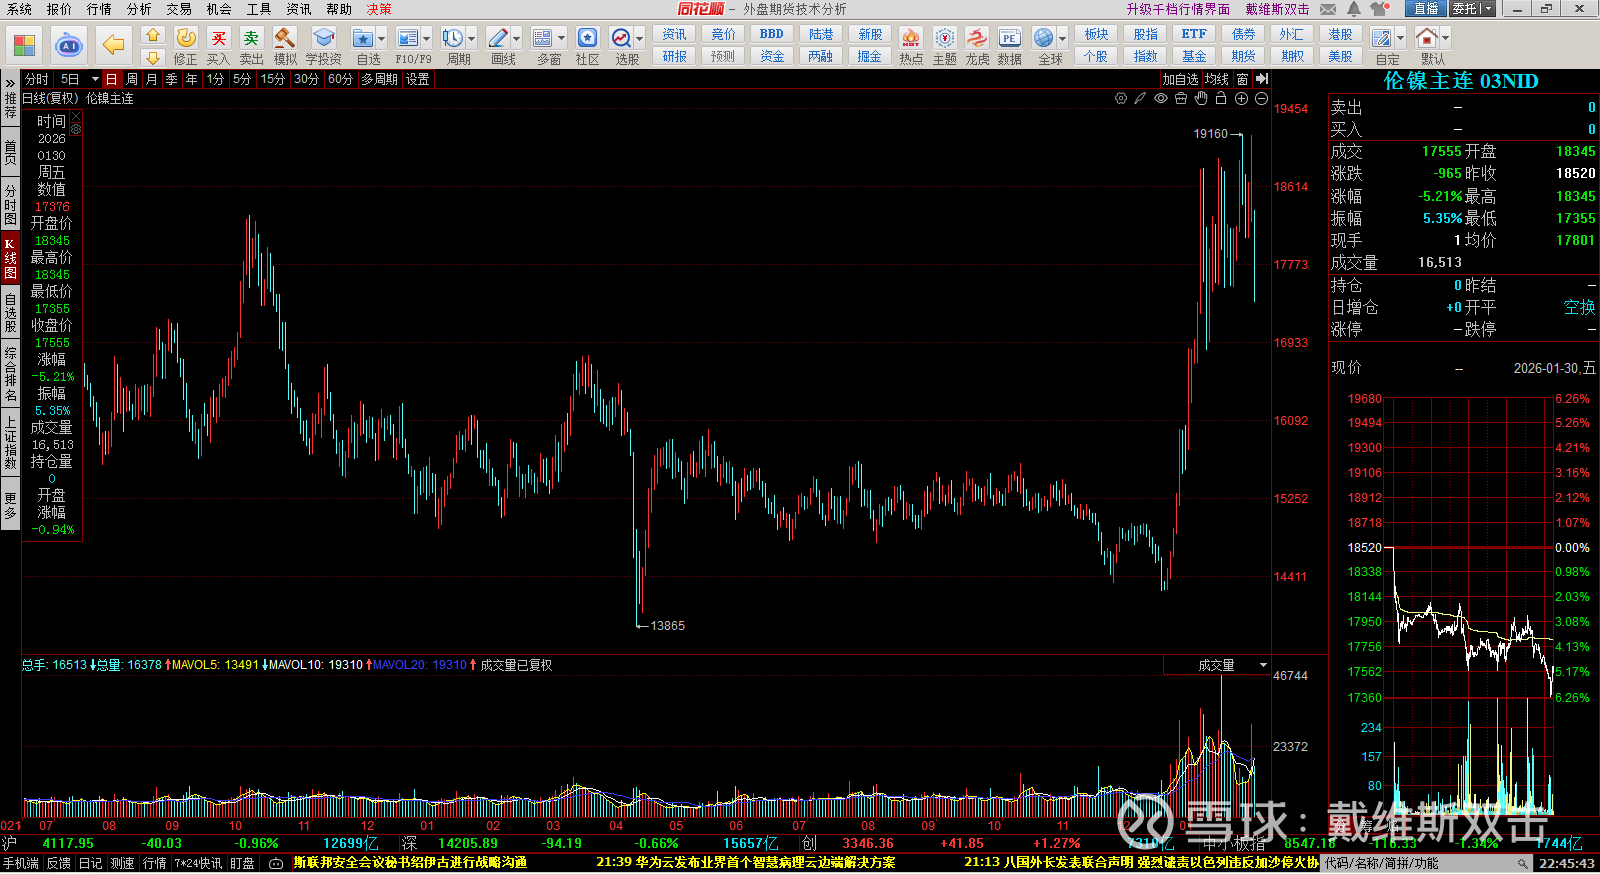
Task: Open the 行情 menu
Action: click(99, 9)
